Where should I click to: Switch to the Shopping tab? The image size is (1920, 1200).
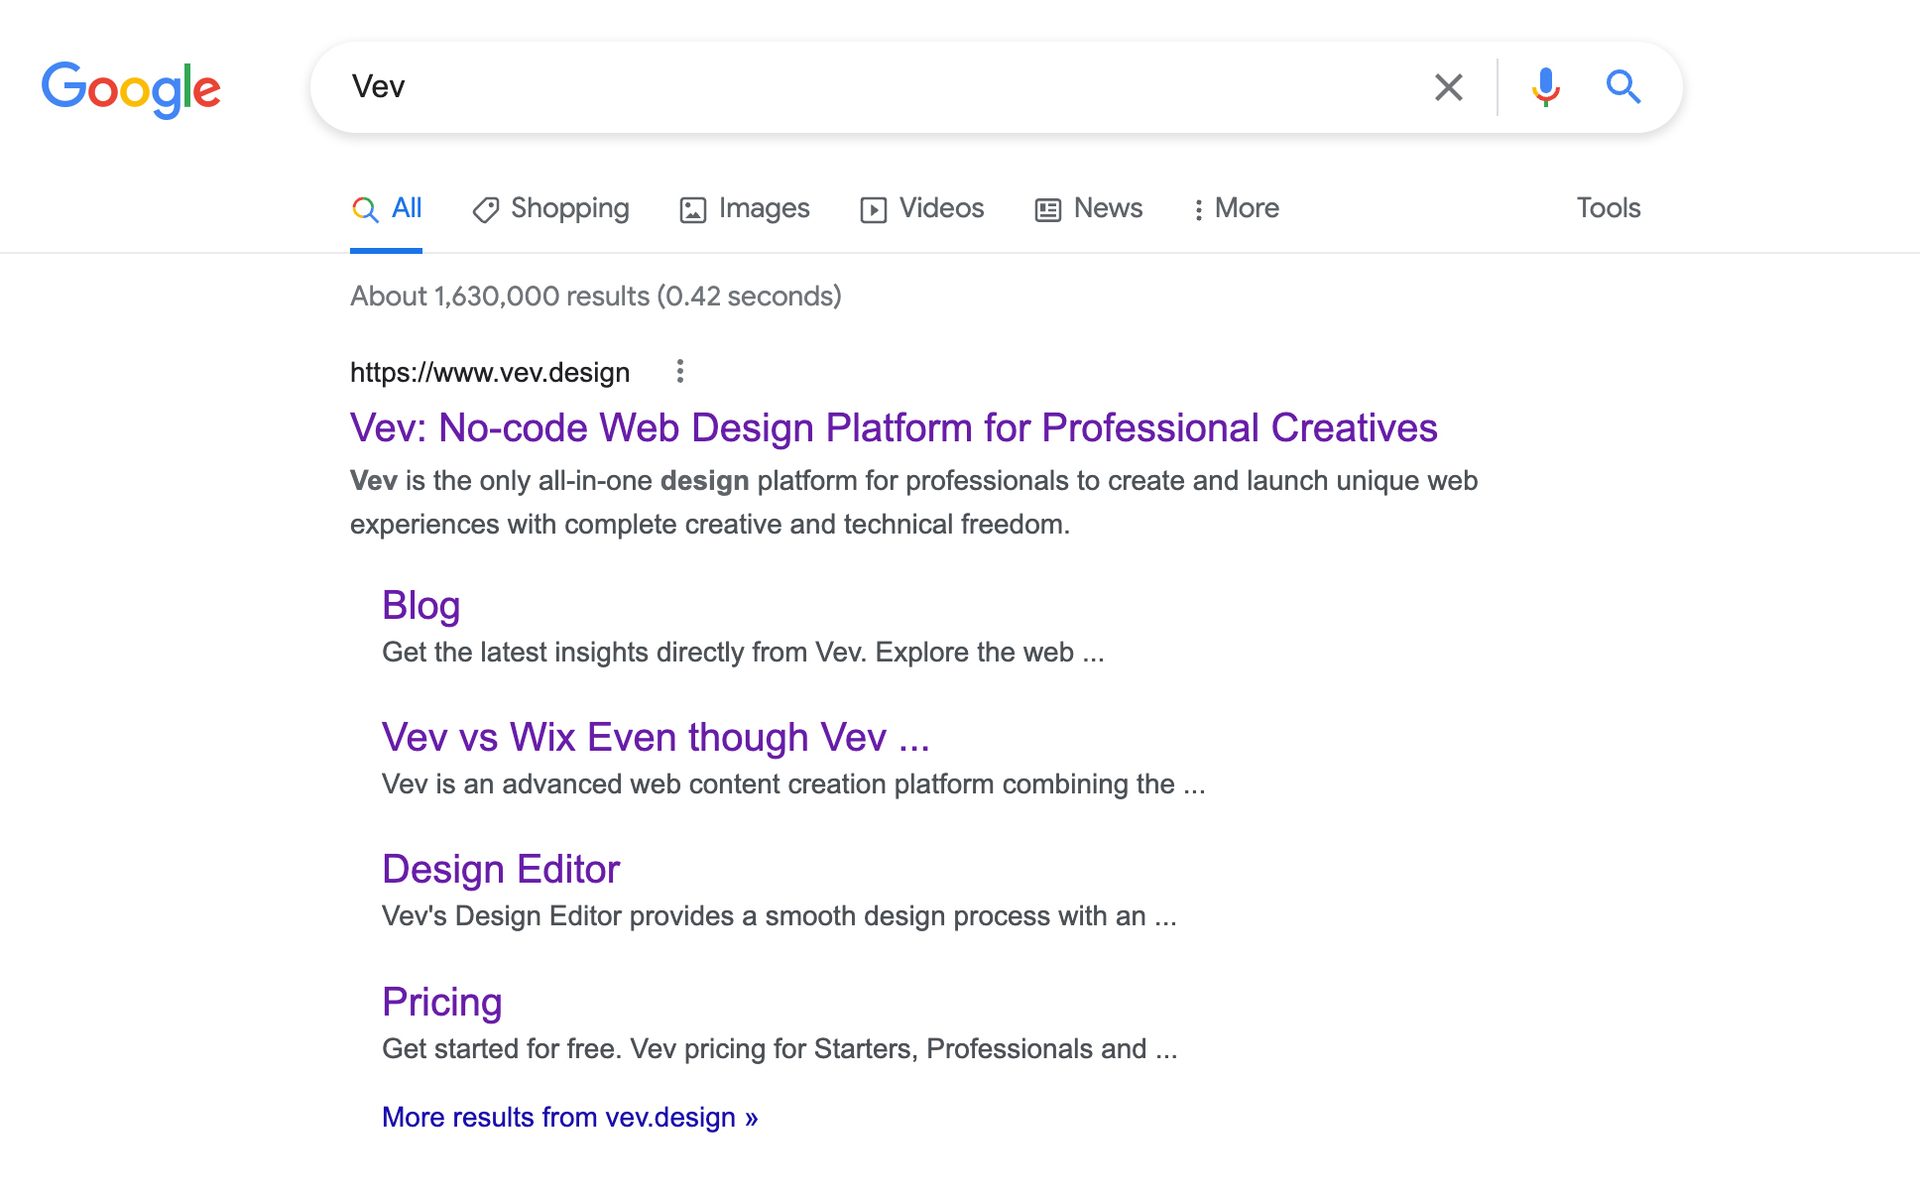551,208
